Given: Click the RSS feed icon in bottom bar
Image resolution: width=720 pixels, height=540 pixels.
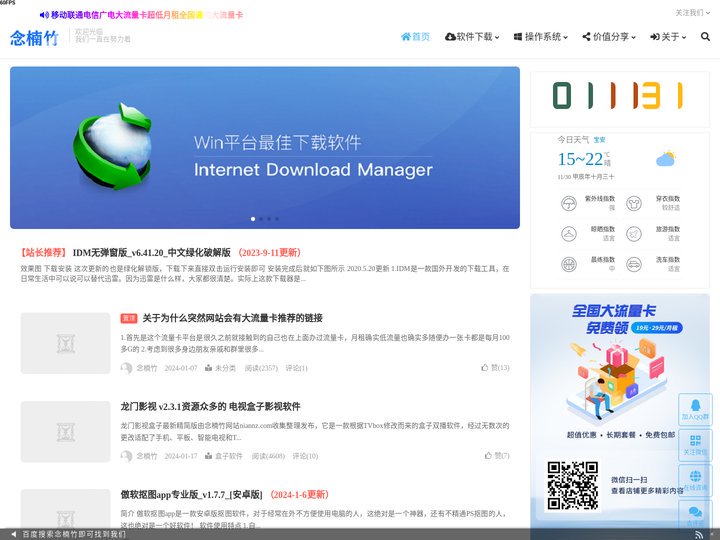Looking at the screenshot, I should coord(699,534).
